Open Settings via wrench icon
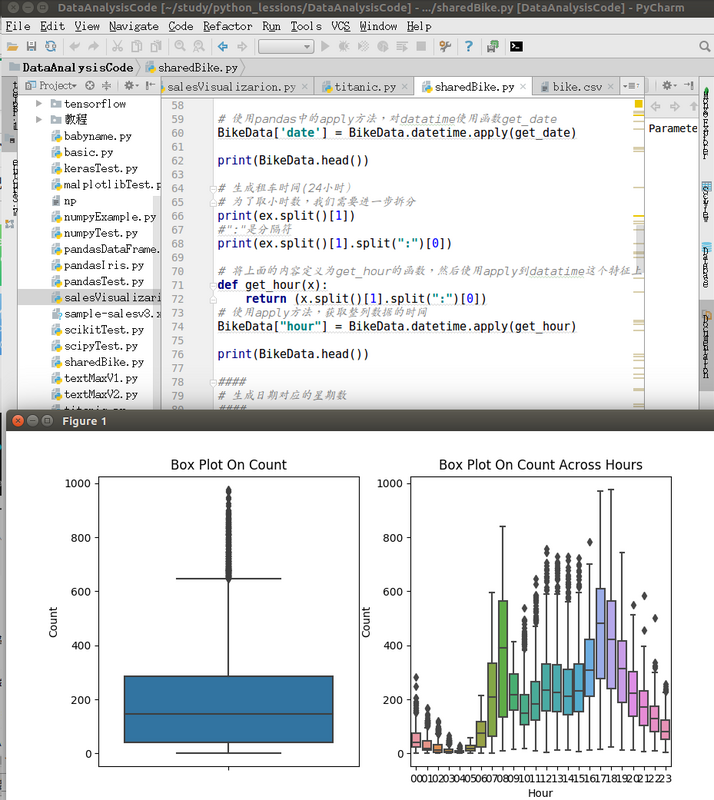Viewport: 714px width, 800px height. pyautogui.click(x=445, y=46)
